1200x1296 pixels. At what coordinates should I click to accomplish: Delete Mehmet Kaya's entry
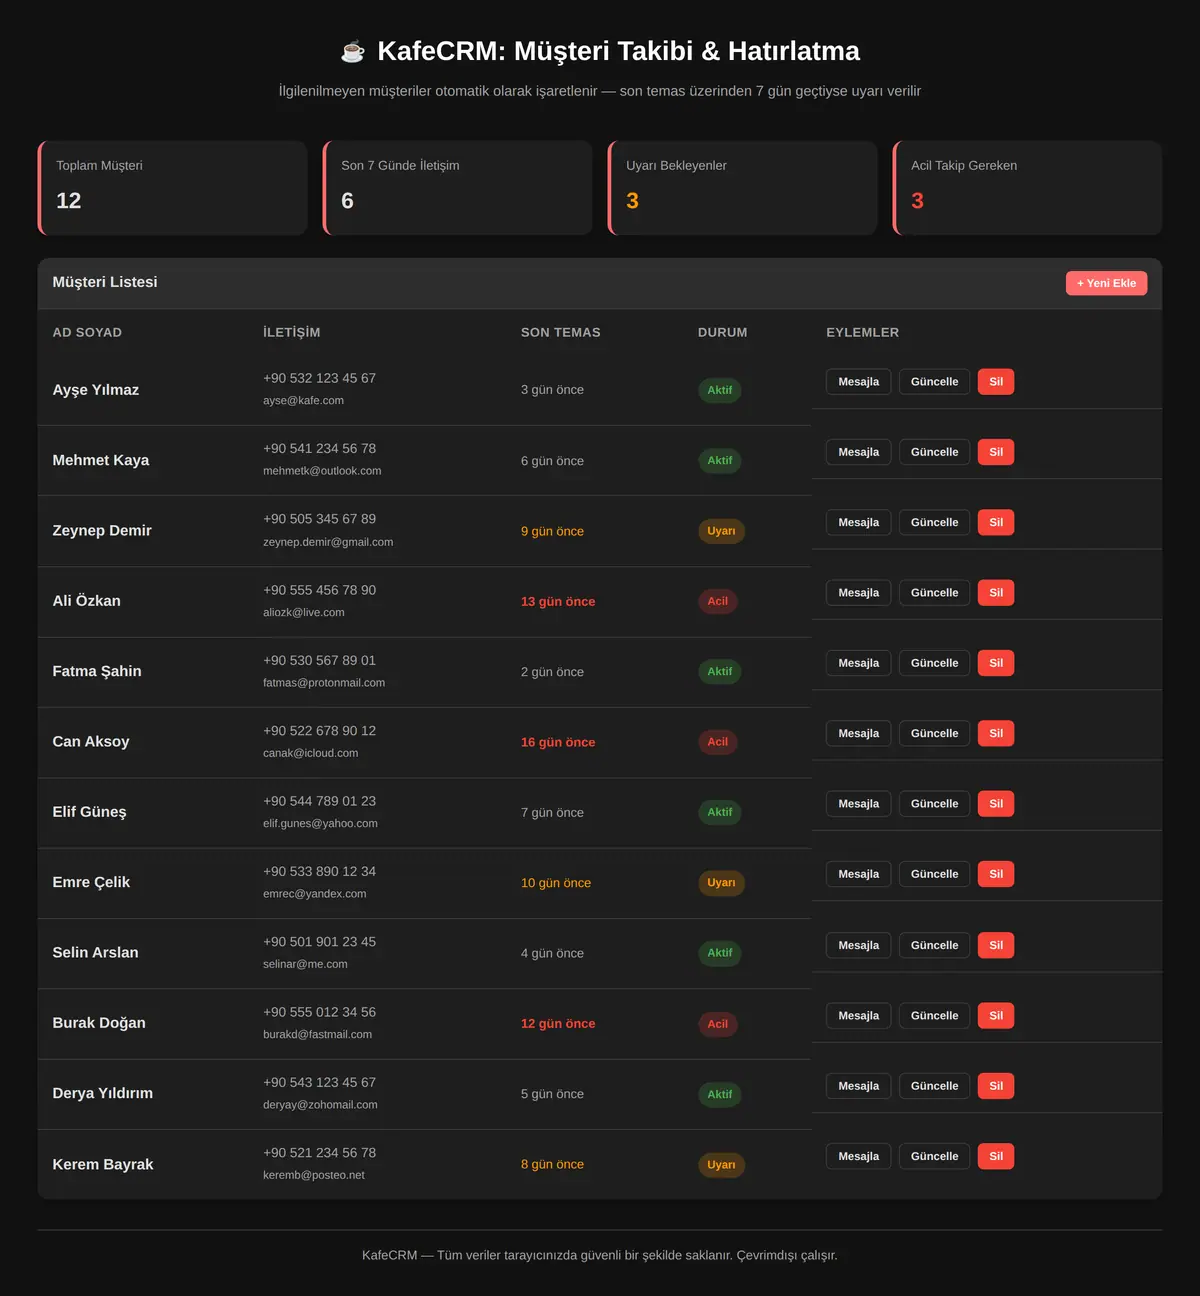[x=996, y=452]
